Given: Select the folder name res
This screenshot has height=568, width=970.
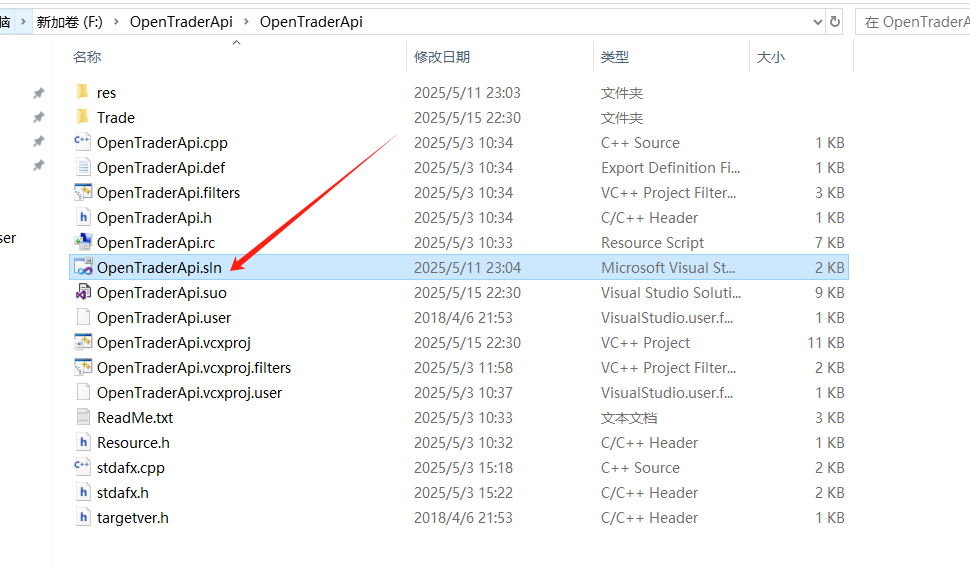Looking at the screenshot, I should coord(106,93).
